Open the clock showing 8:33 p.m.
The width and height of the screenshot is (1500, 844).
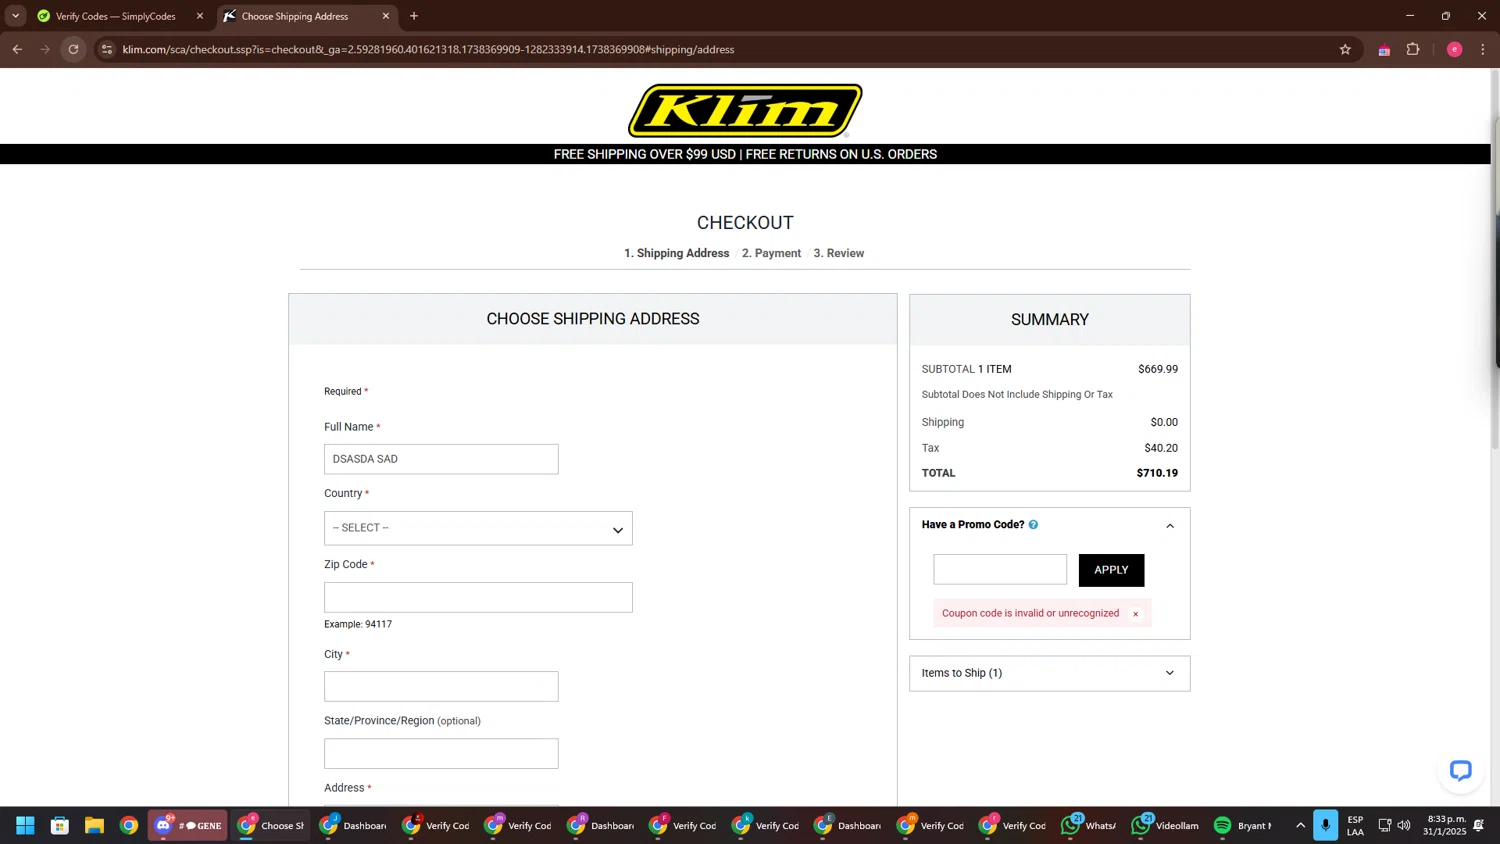(1445, 826)
